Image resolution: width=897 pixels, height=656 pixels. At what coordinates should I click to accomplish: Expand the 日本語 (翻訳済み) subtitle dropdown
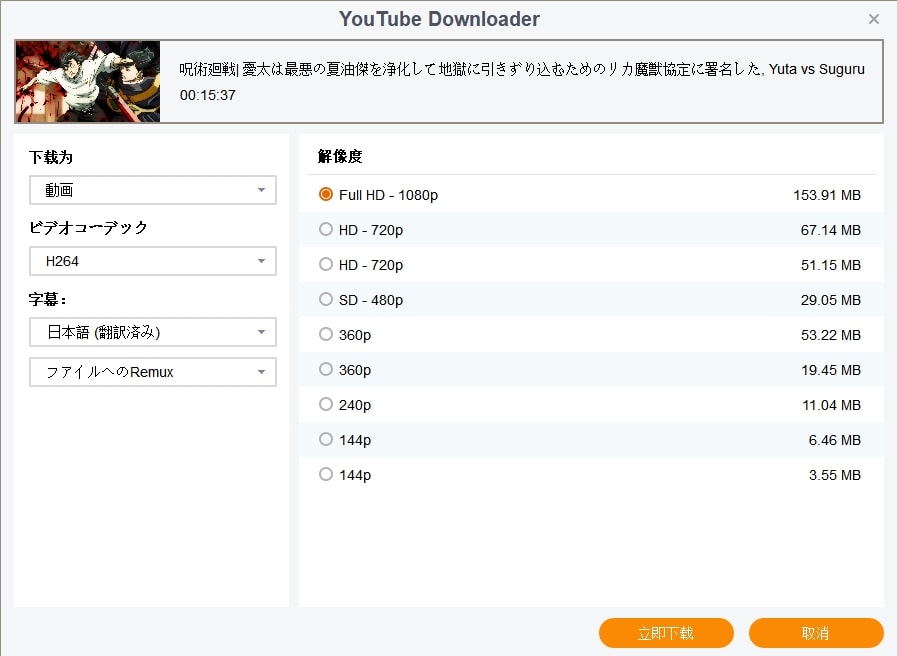tap(153, 332)
